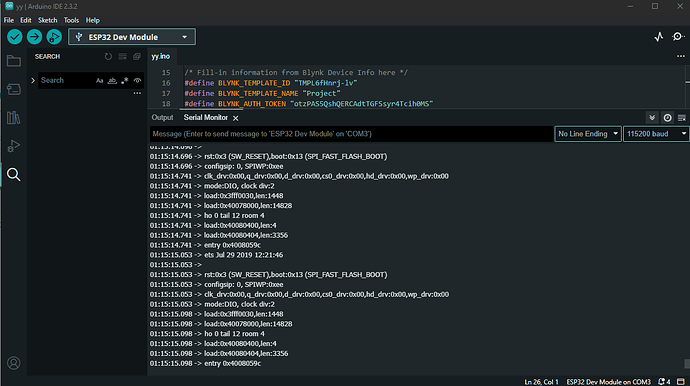Select the Serial Monitor tab
Screen dimensions: 690x386
tap(206, 118)
